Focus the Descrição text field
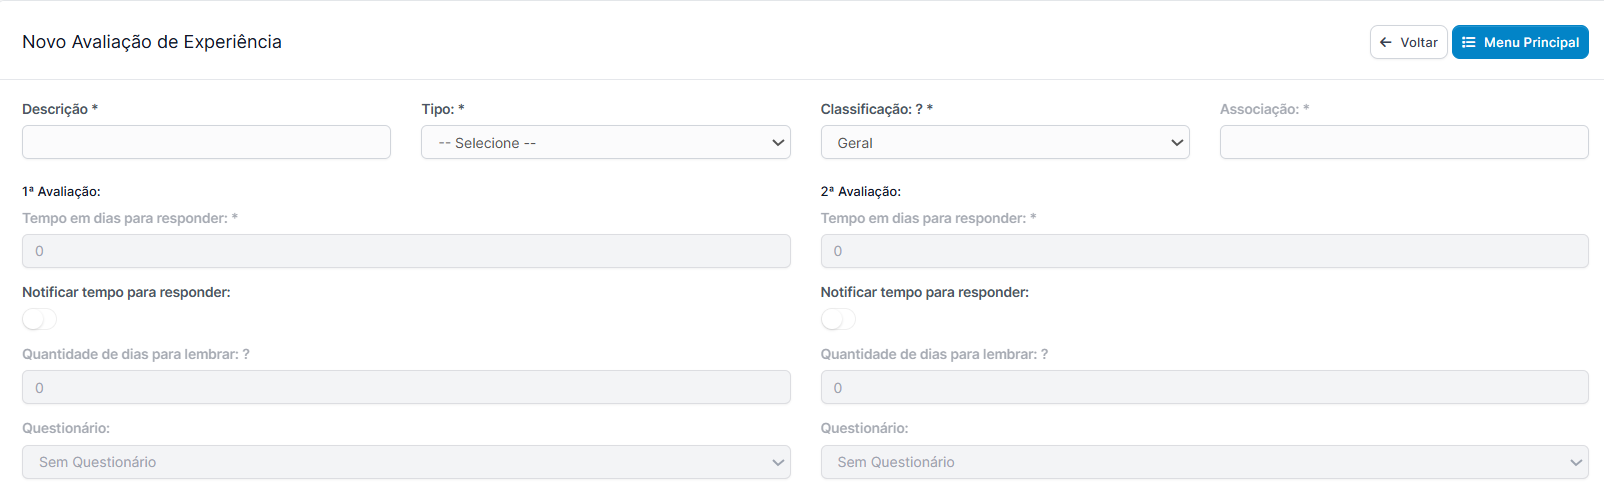Viewport: 1604px width, 503px height. click(x=206, y=142)
